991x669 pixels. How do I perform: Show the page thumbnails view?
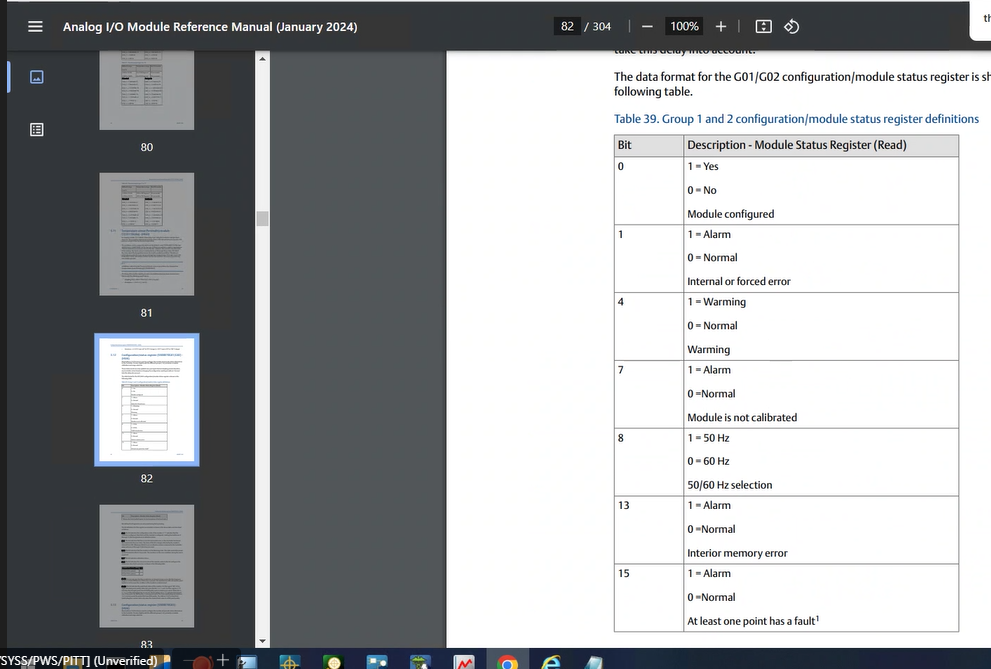37,77
